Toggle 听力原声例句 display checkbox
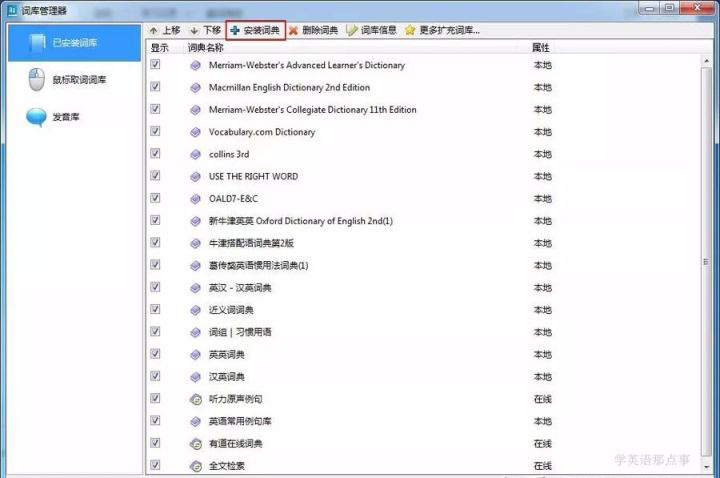The image size is (720, 478). 155,398
